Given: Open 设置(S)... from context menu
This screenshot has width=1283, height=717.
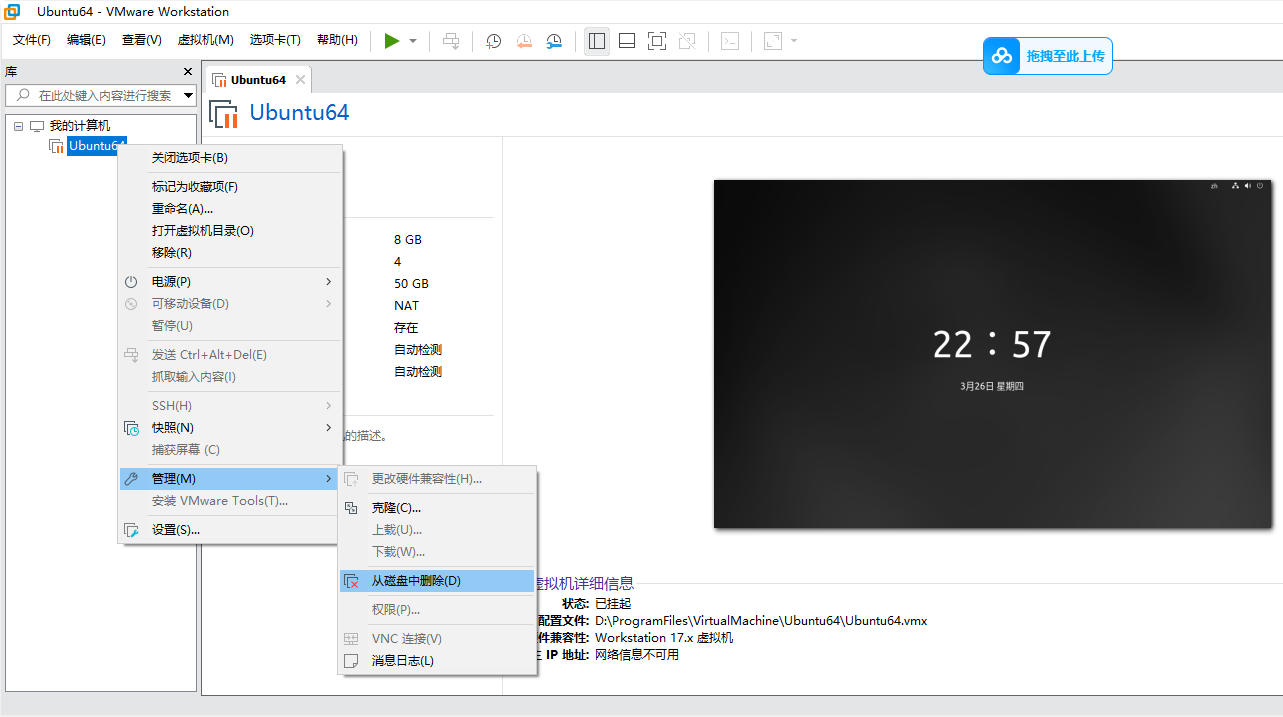Looking at the screenshot, I should tap(230, 530).
